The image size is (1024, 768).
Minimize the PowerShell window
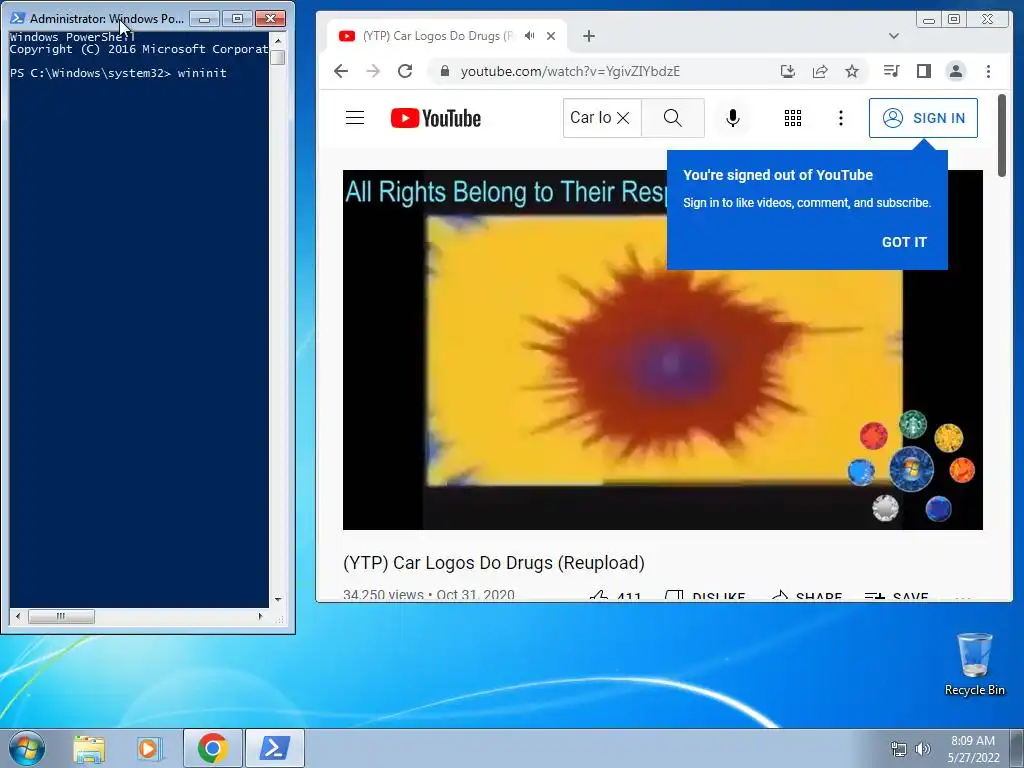click(204, 19)
